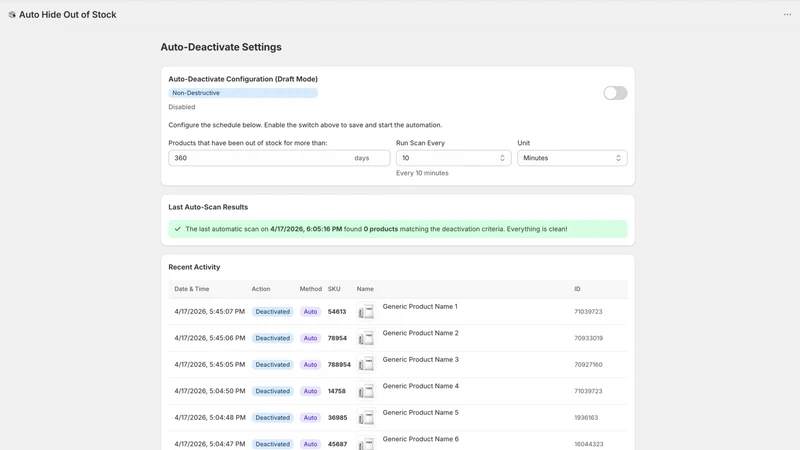Click thumbnail of Generic Product Name 5
Screen dimensions: 800x450
pyautogui.click(x=366, y=418)
